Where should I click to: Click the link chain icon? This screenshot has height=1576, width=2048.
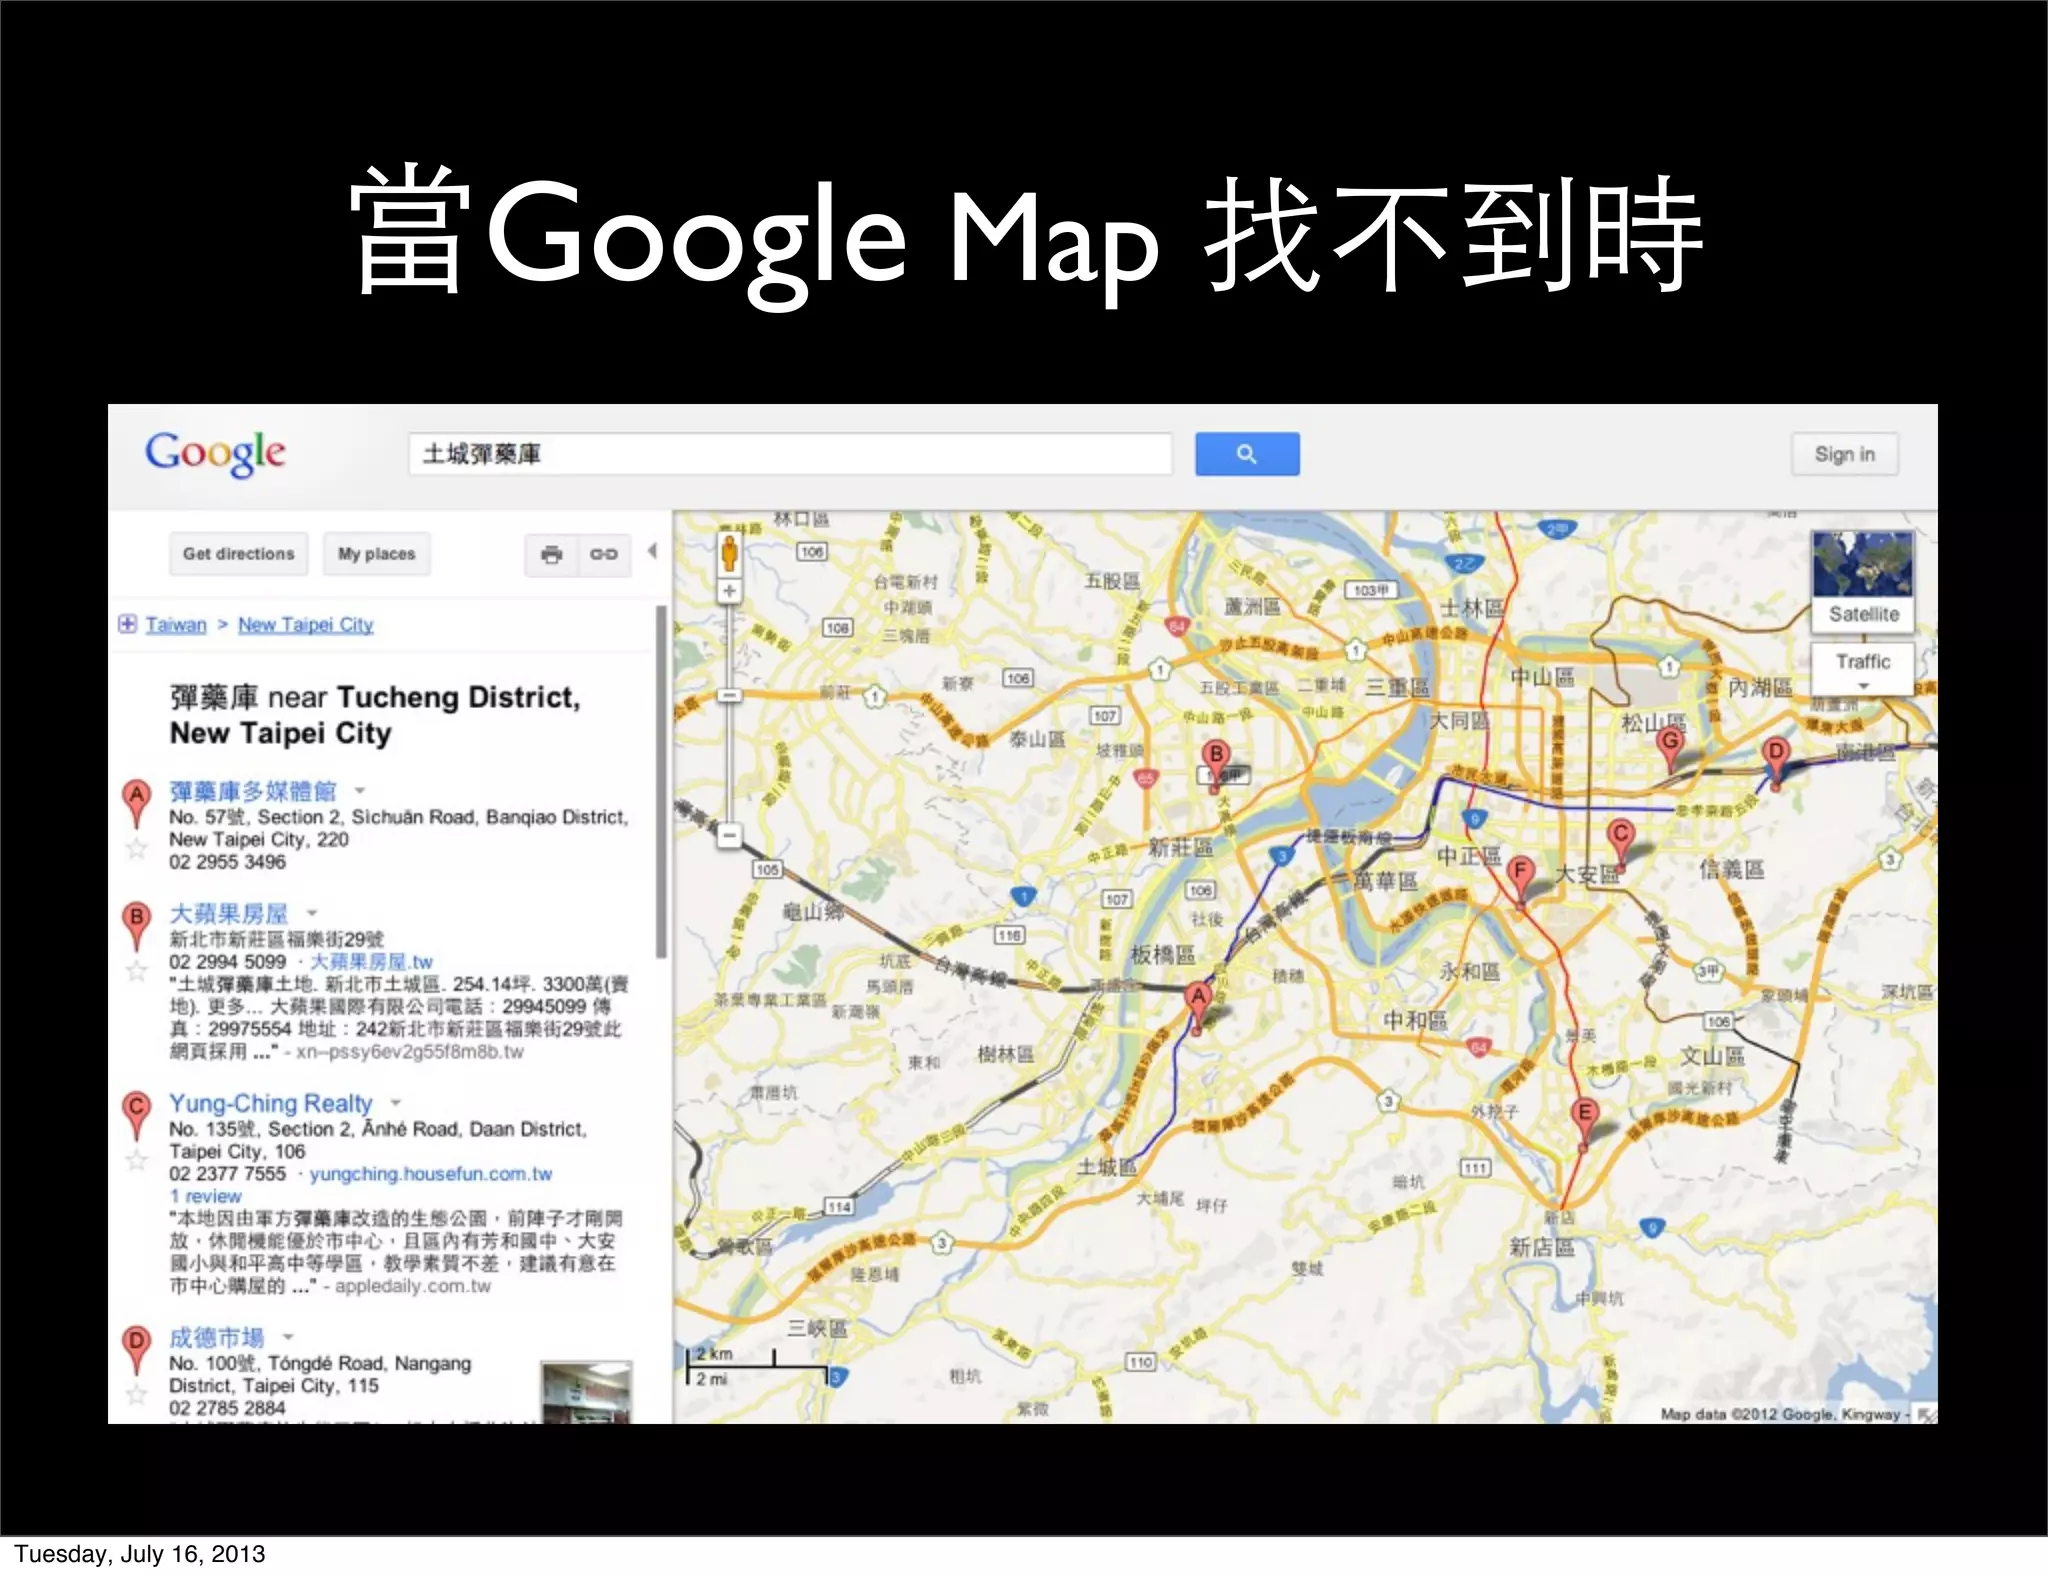(x=604, y=554)
